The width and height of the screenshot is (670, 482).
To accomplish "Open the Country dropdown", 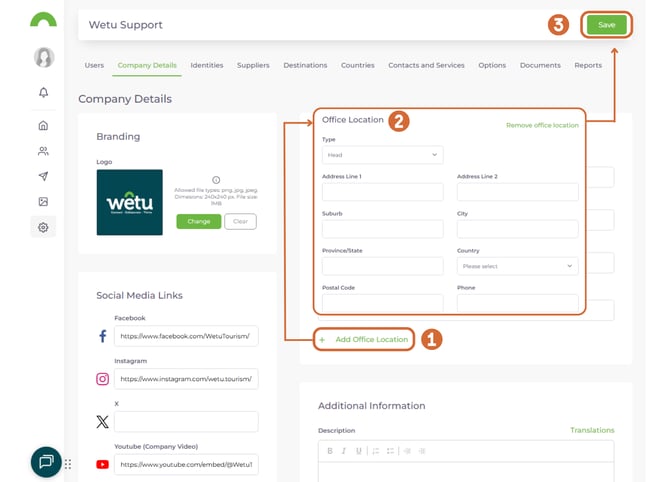I will pyautogui.click(x=517, y=266).
